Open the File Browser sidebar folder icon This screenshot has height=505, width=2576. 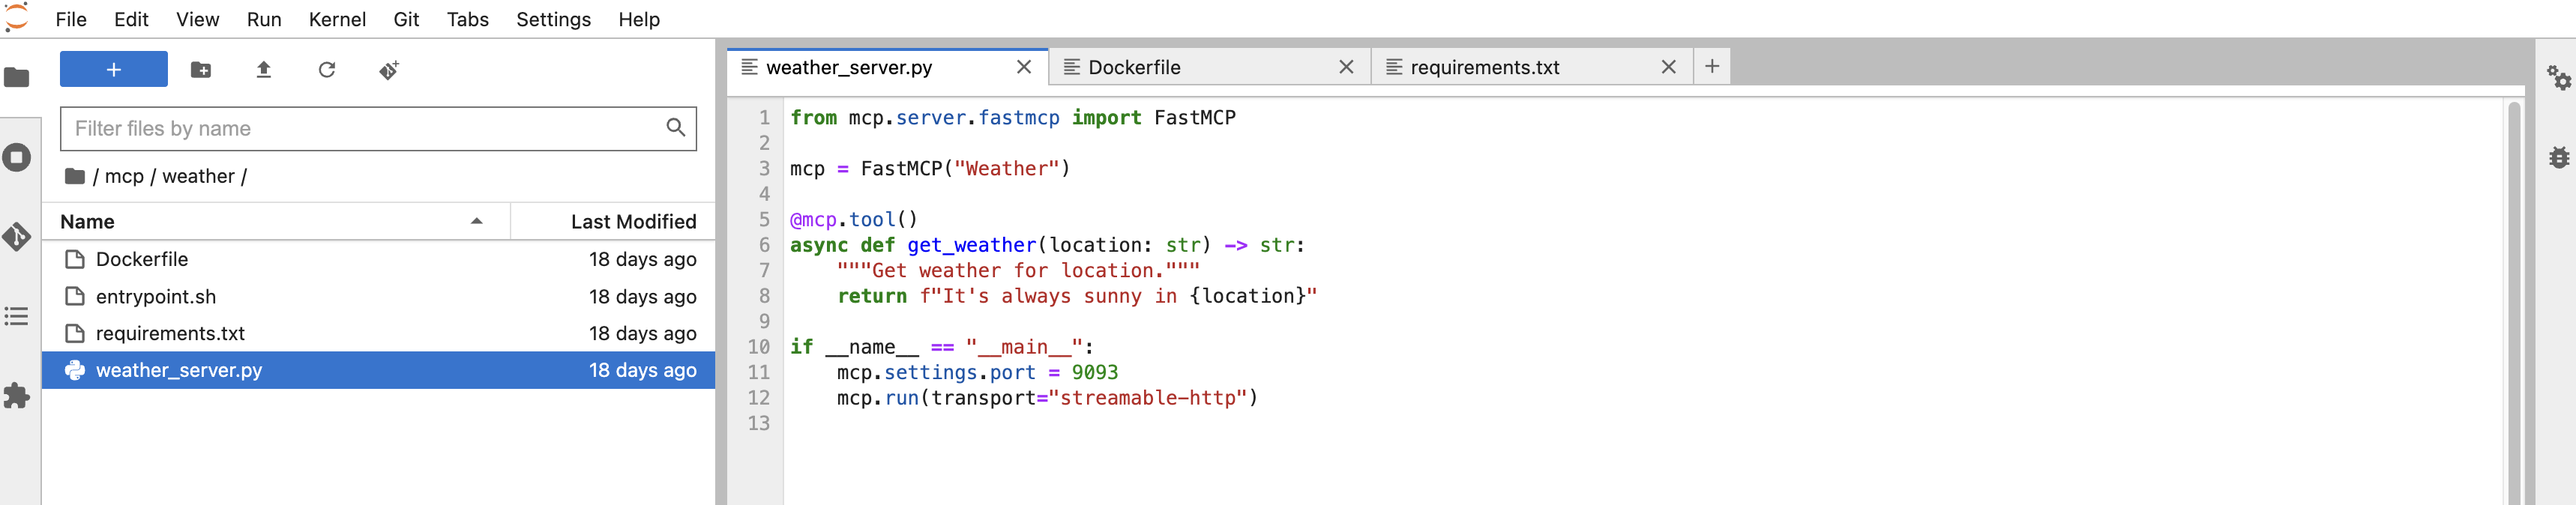17,78
